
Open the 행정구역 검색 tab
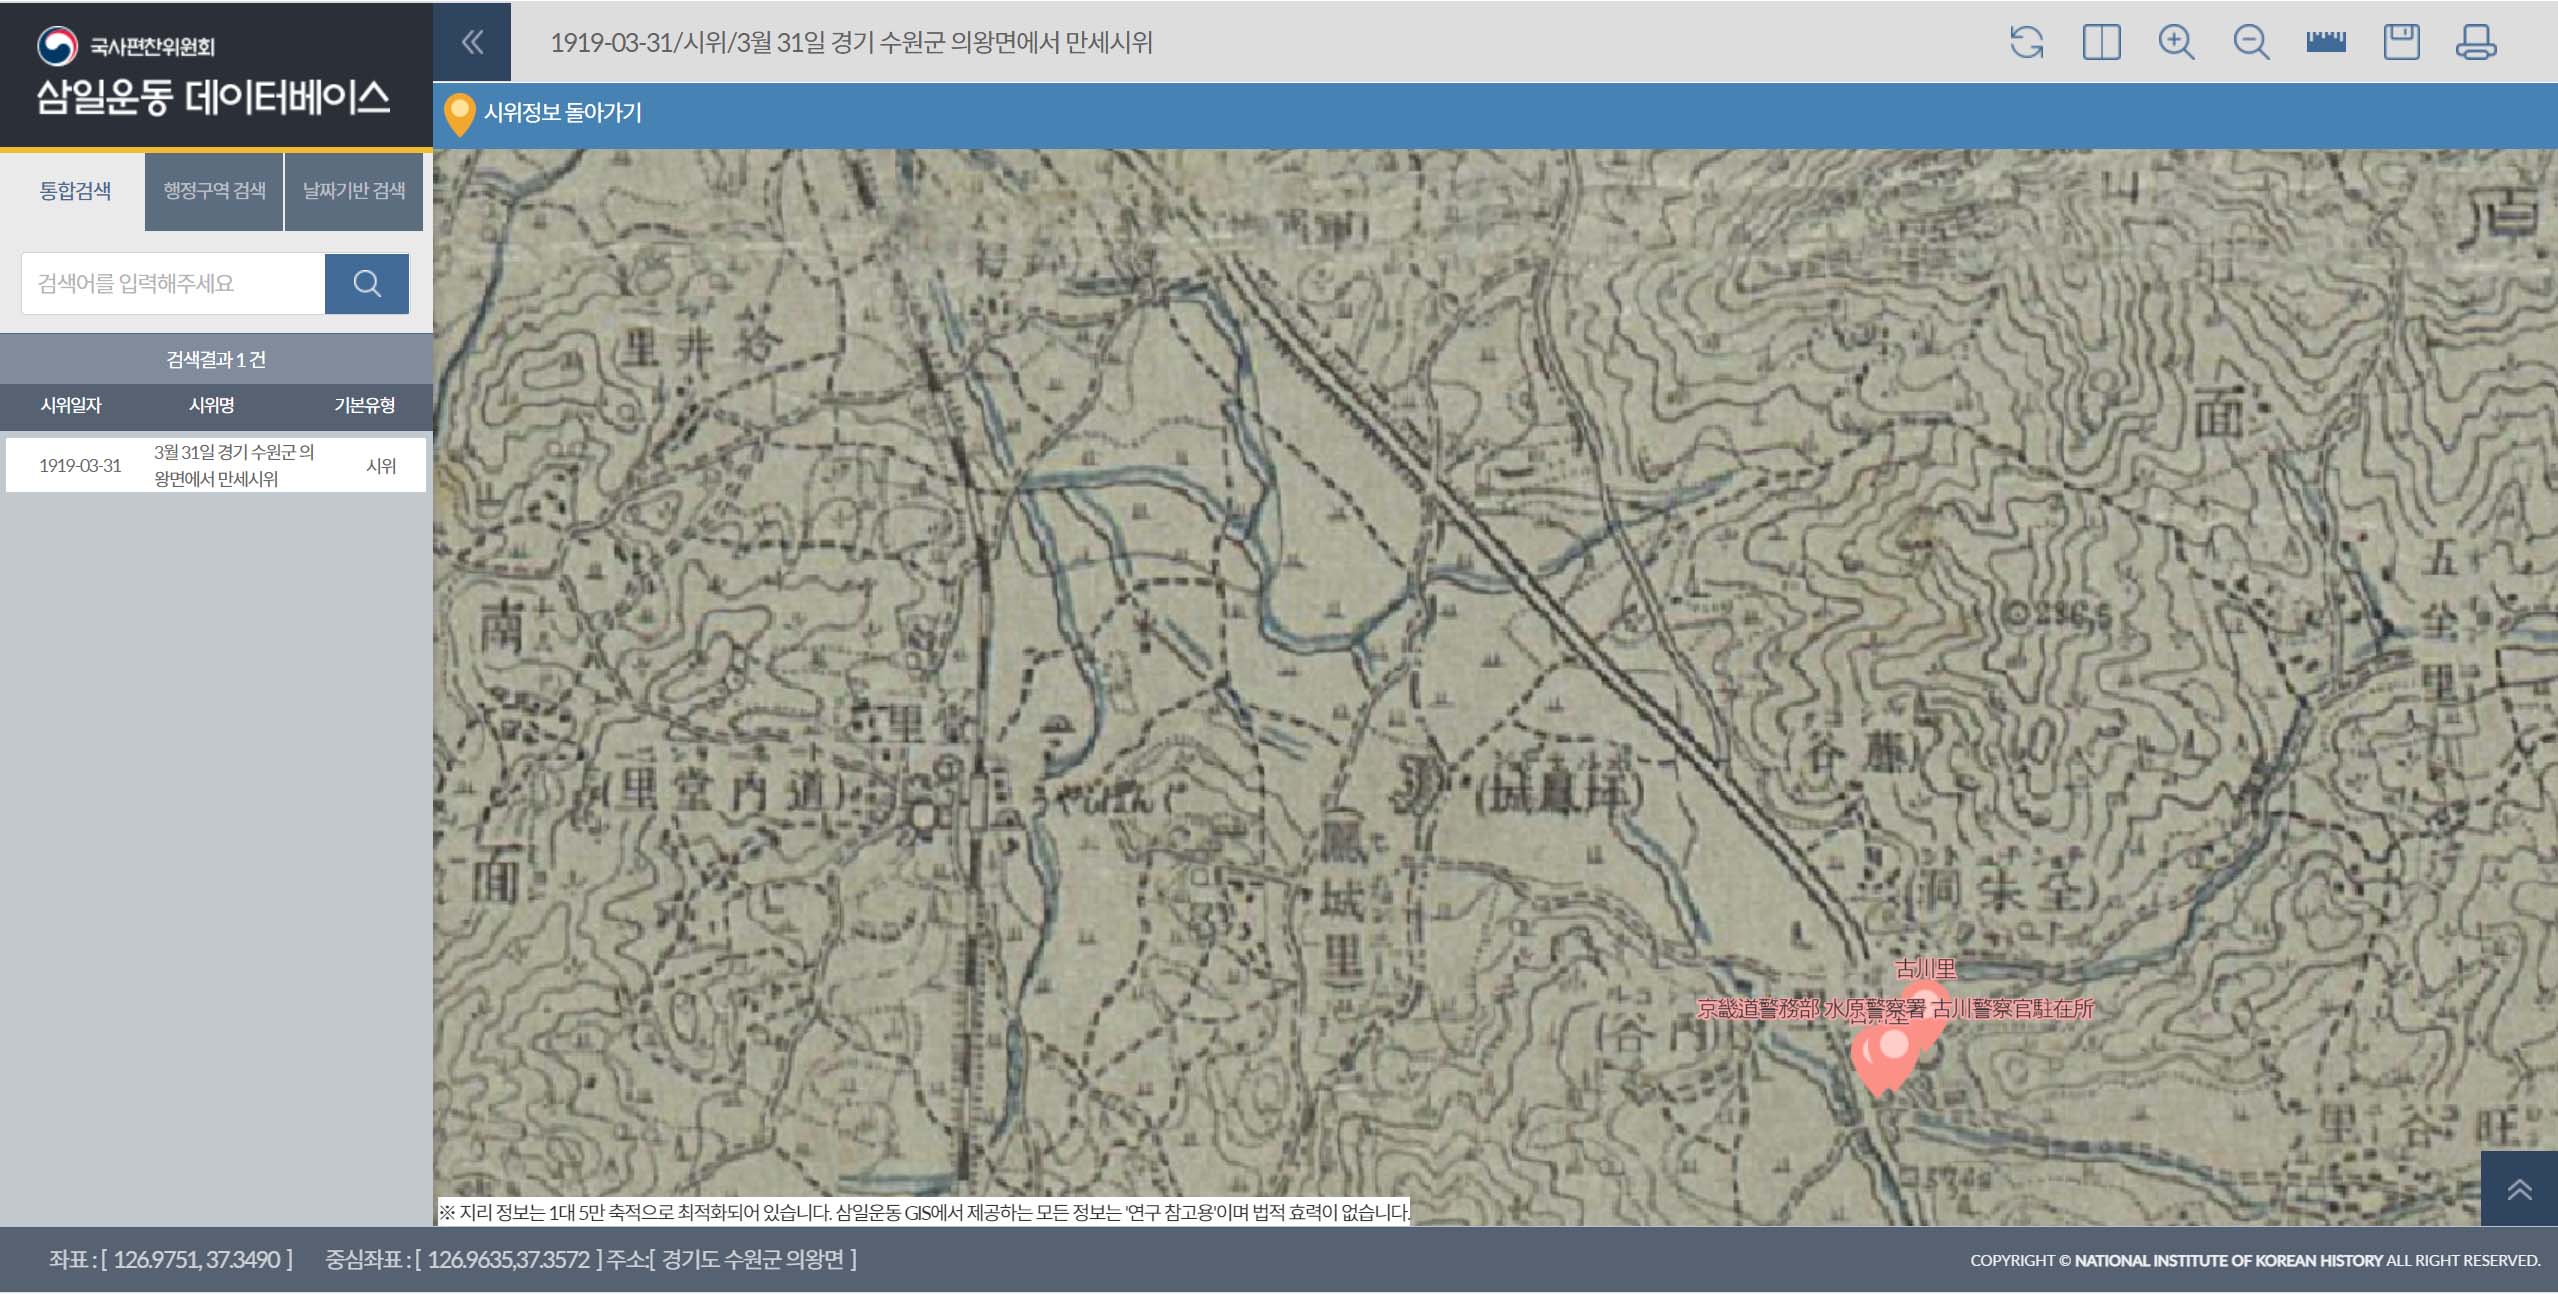pos(214,191)
